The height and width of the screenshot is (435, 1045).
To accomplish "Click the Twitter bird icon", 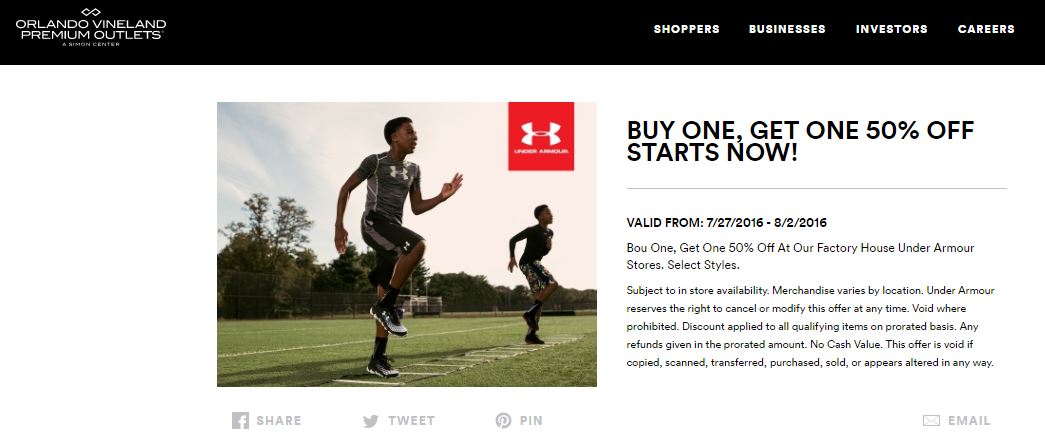I will tap(371, 421).
